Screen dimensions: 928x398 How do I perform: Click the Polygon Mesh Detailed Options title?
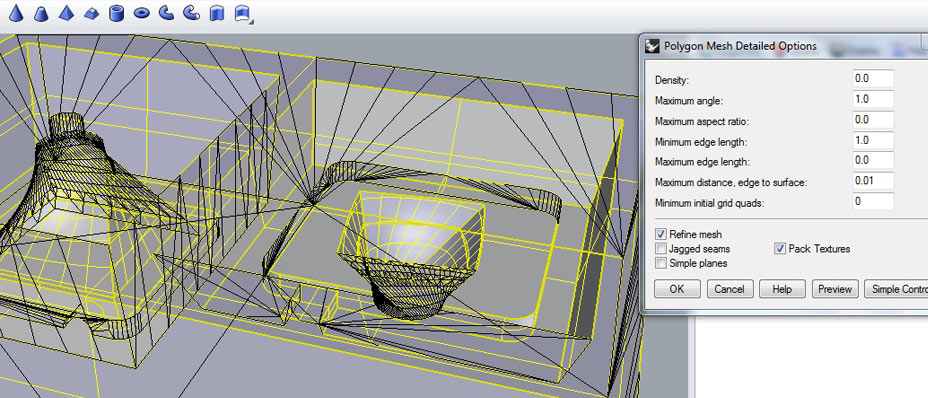[740, 46]
